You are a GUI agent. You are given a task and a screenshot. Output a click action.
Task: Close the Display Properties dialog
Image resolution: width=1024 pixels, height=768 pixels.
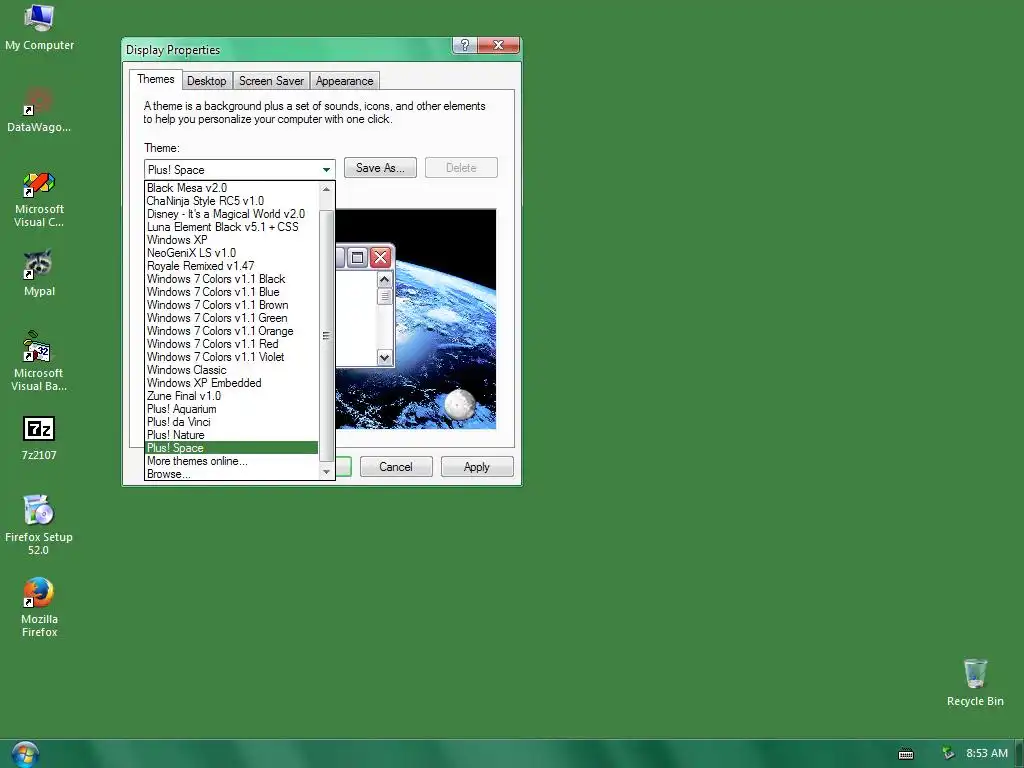click(498, 45)
